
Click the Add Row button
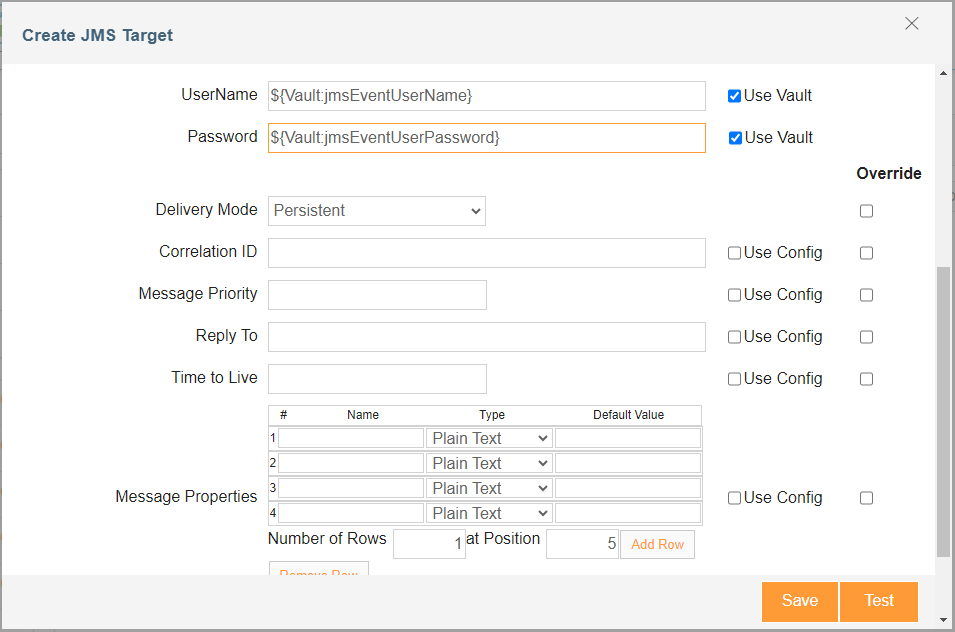click(x=657, y=544)
